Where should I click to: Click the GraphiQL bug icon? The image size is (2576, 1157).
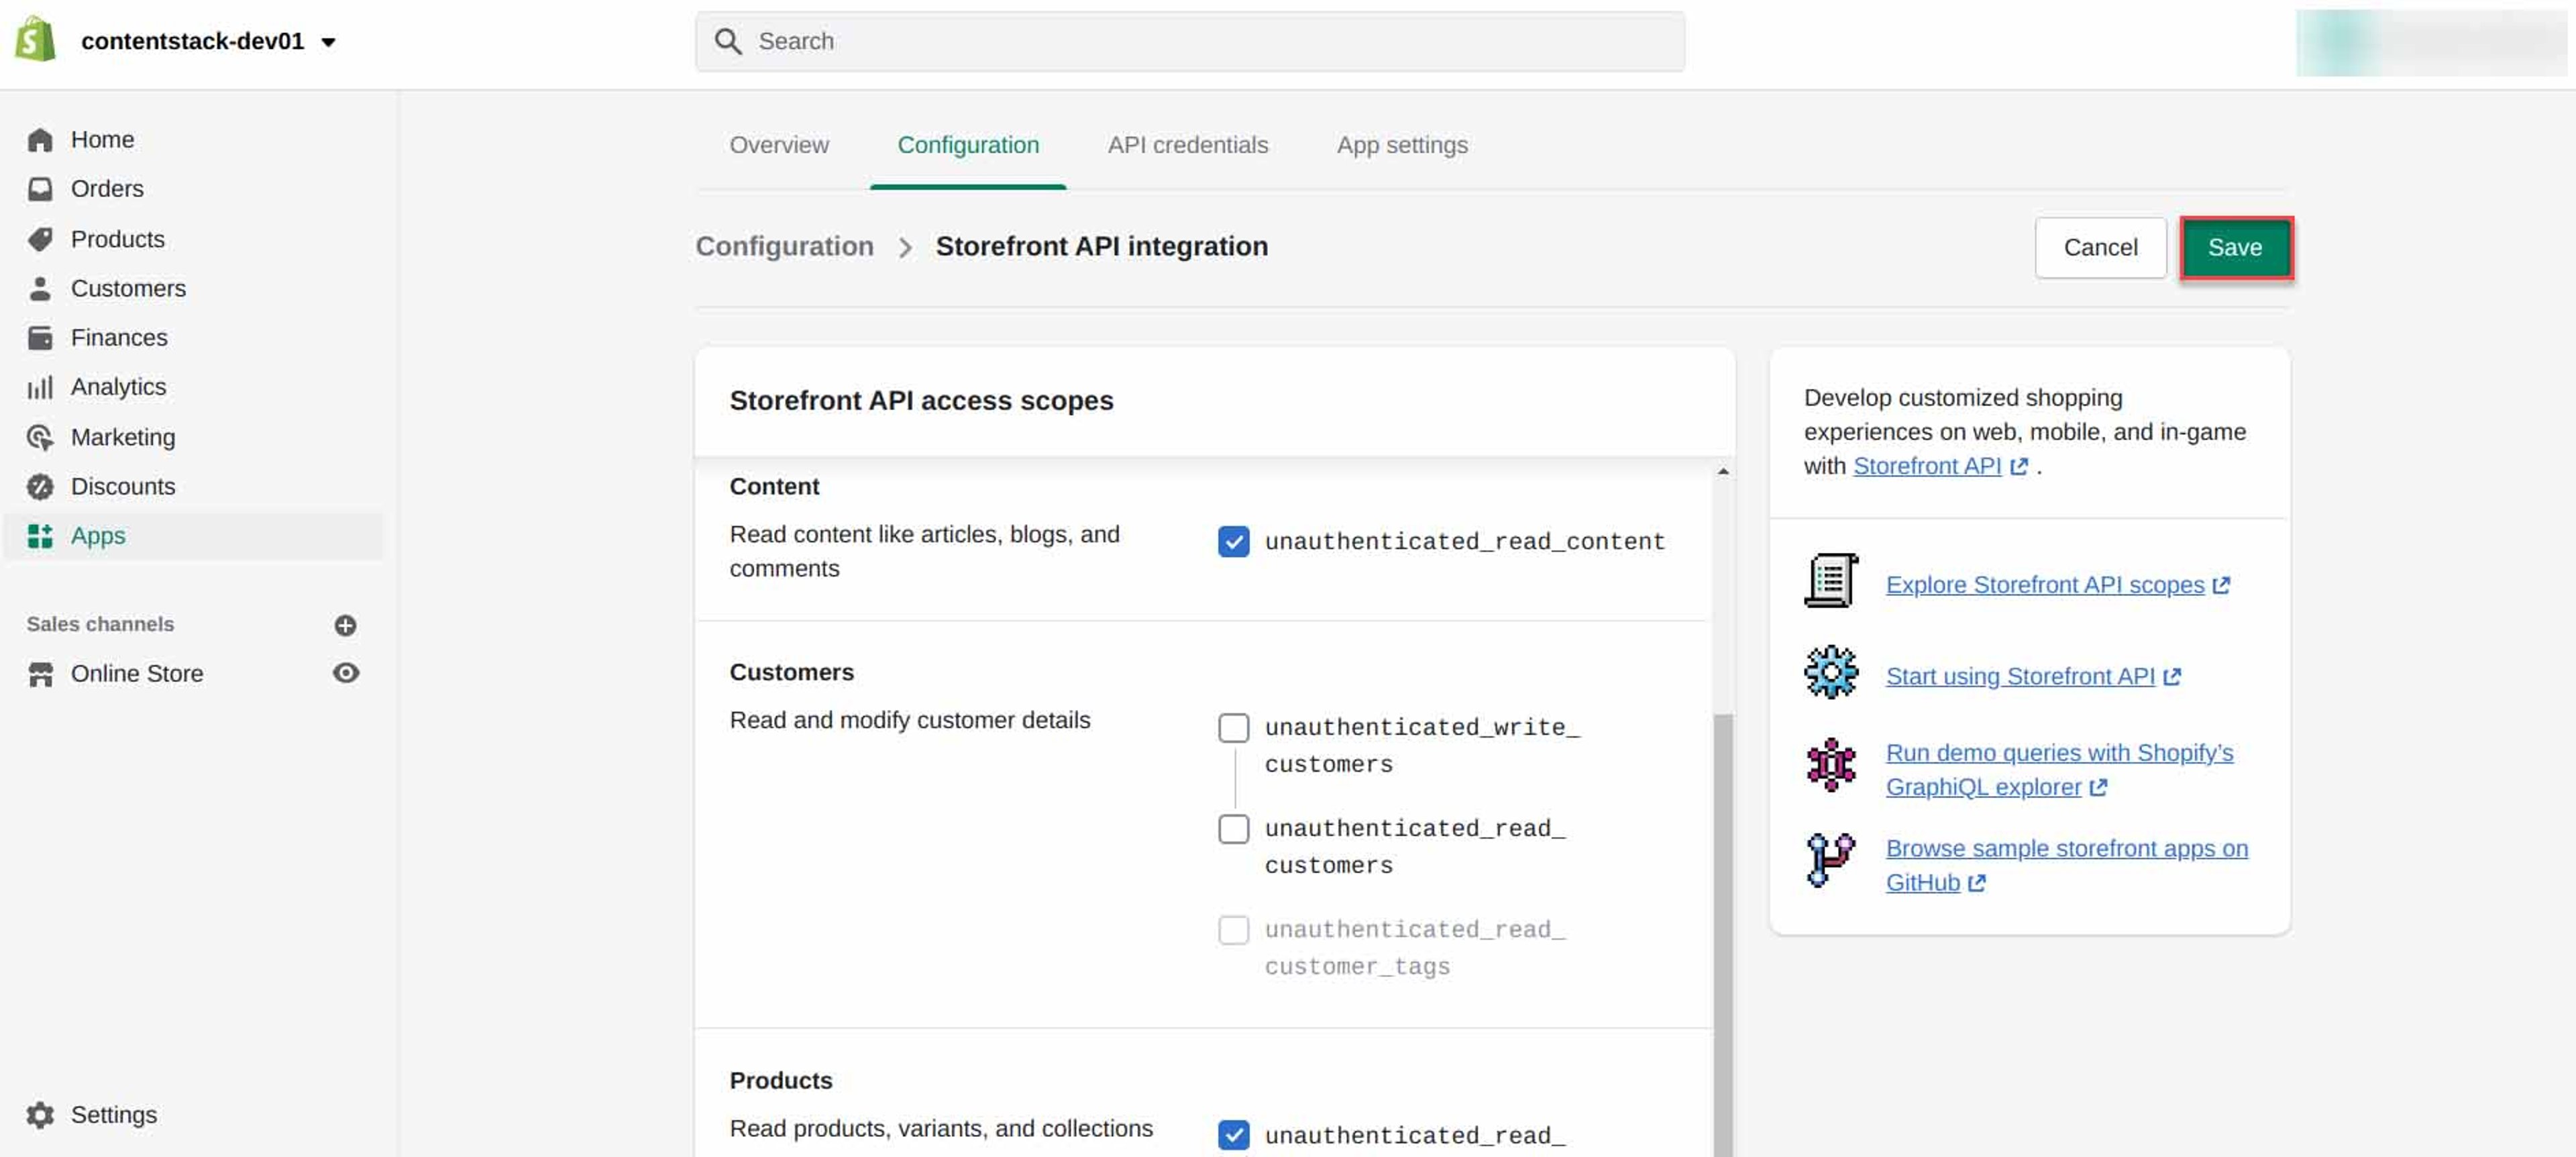(x=1830, y=765)
